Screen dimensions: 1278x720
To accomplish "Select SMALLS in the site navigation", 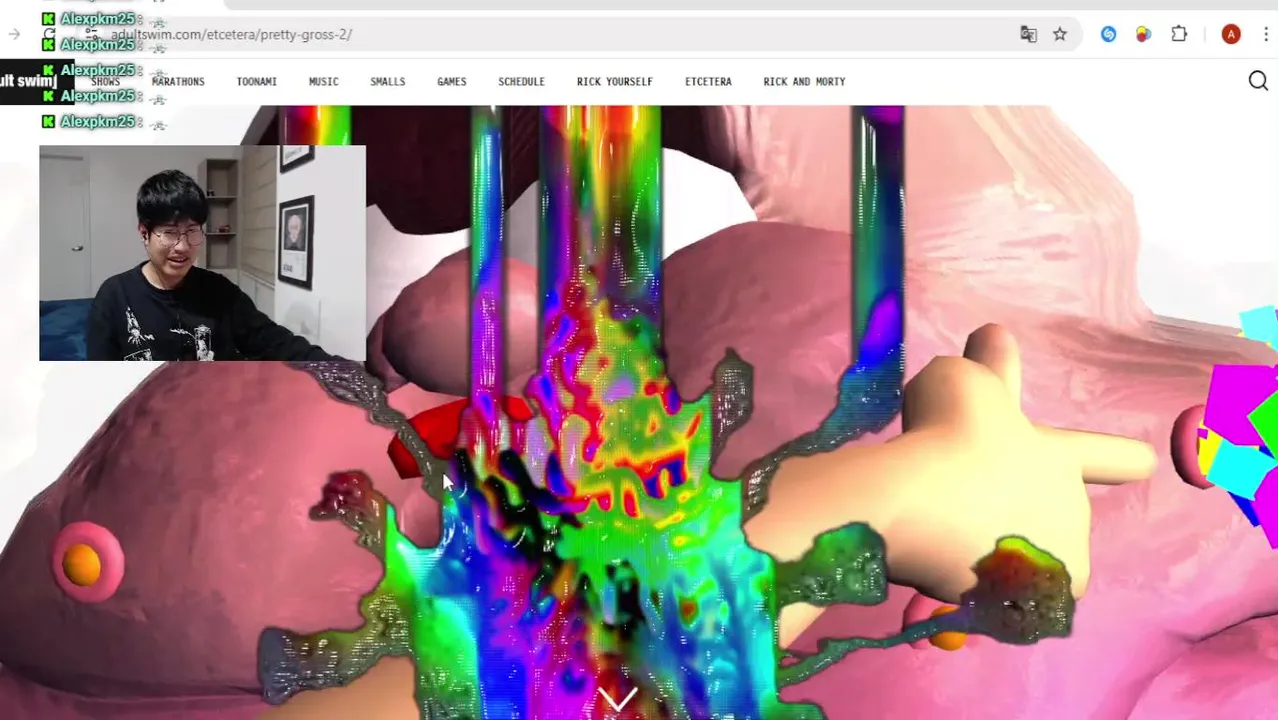I will click(x=388, y=82).
